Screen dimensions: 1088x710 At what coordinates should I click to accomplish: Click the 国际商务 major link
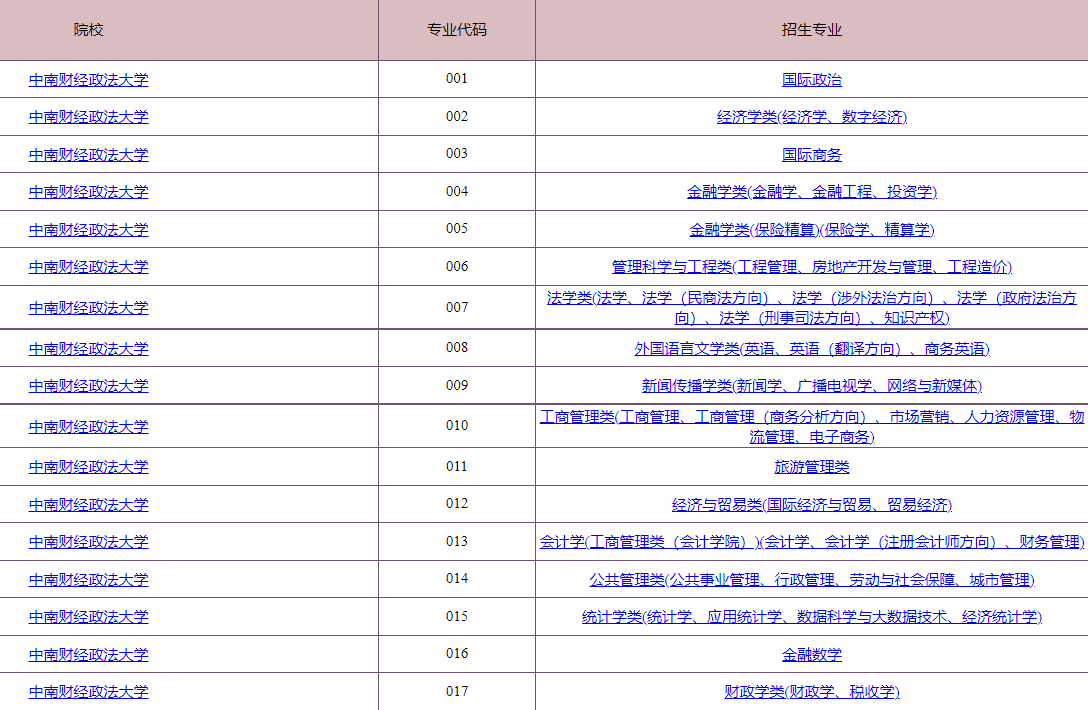811,155
